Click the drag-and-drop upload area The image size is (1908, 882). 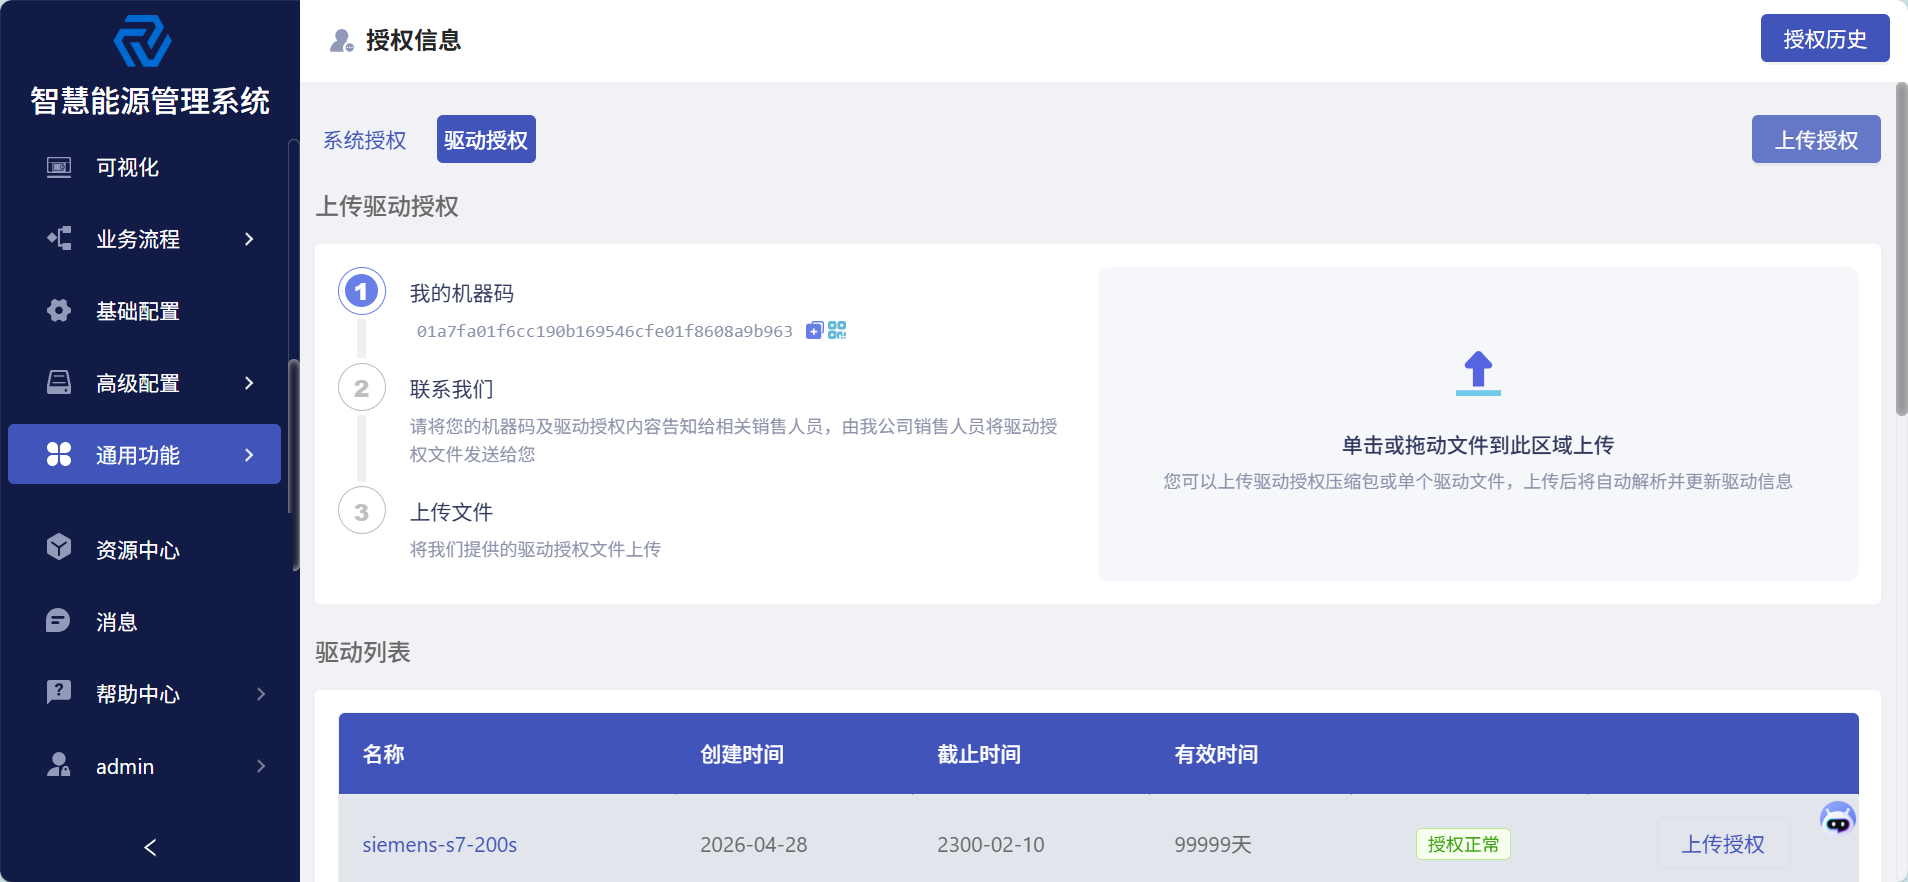(x=1478, y=424)
